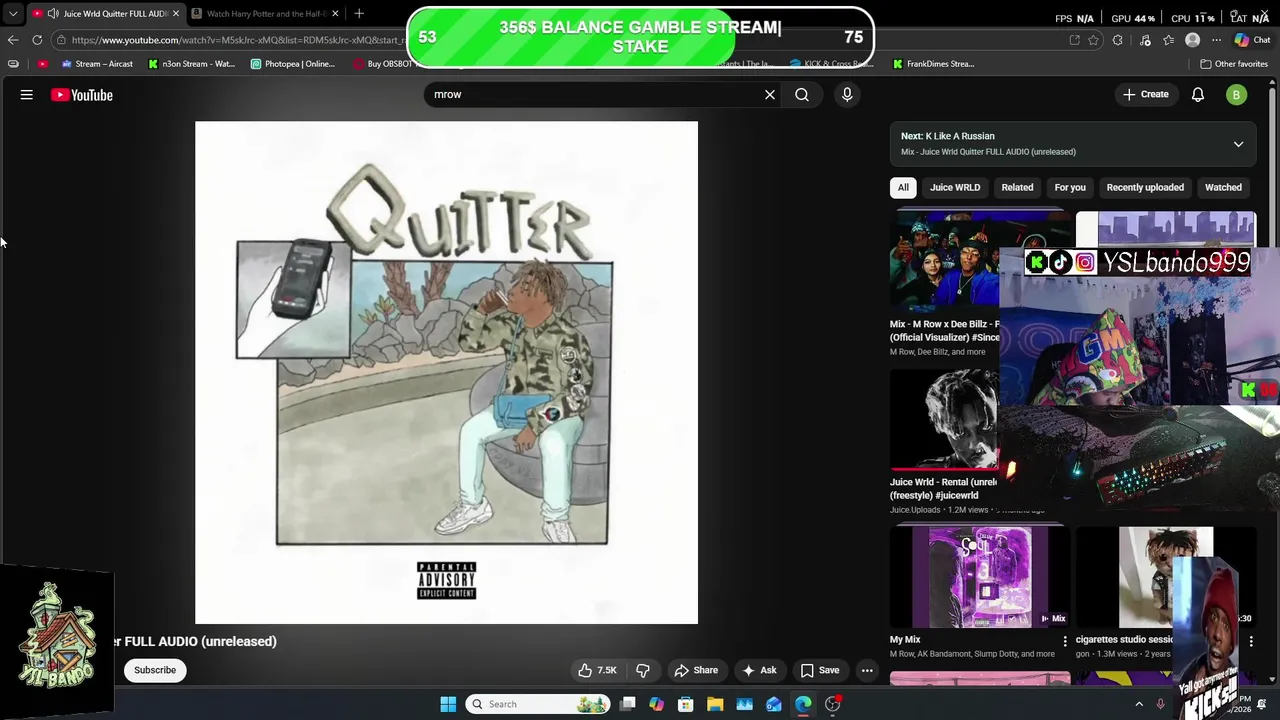Click the magnifier search button
This screenshot has width=1280, height=720.
click(x=802, y=94)
